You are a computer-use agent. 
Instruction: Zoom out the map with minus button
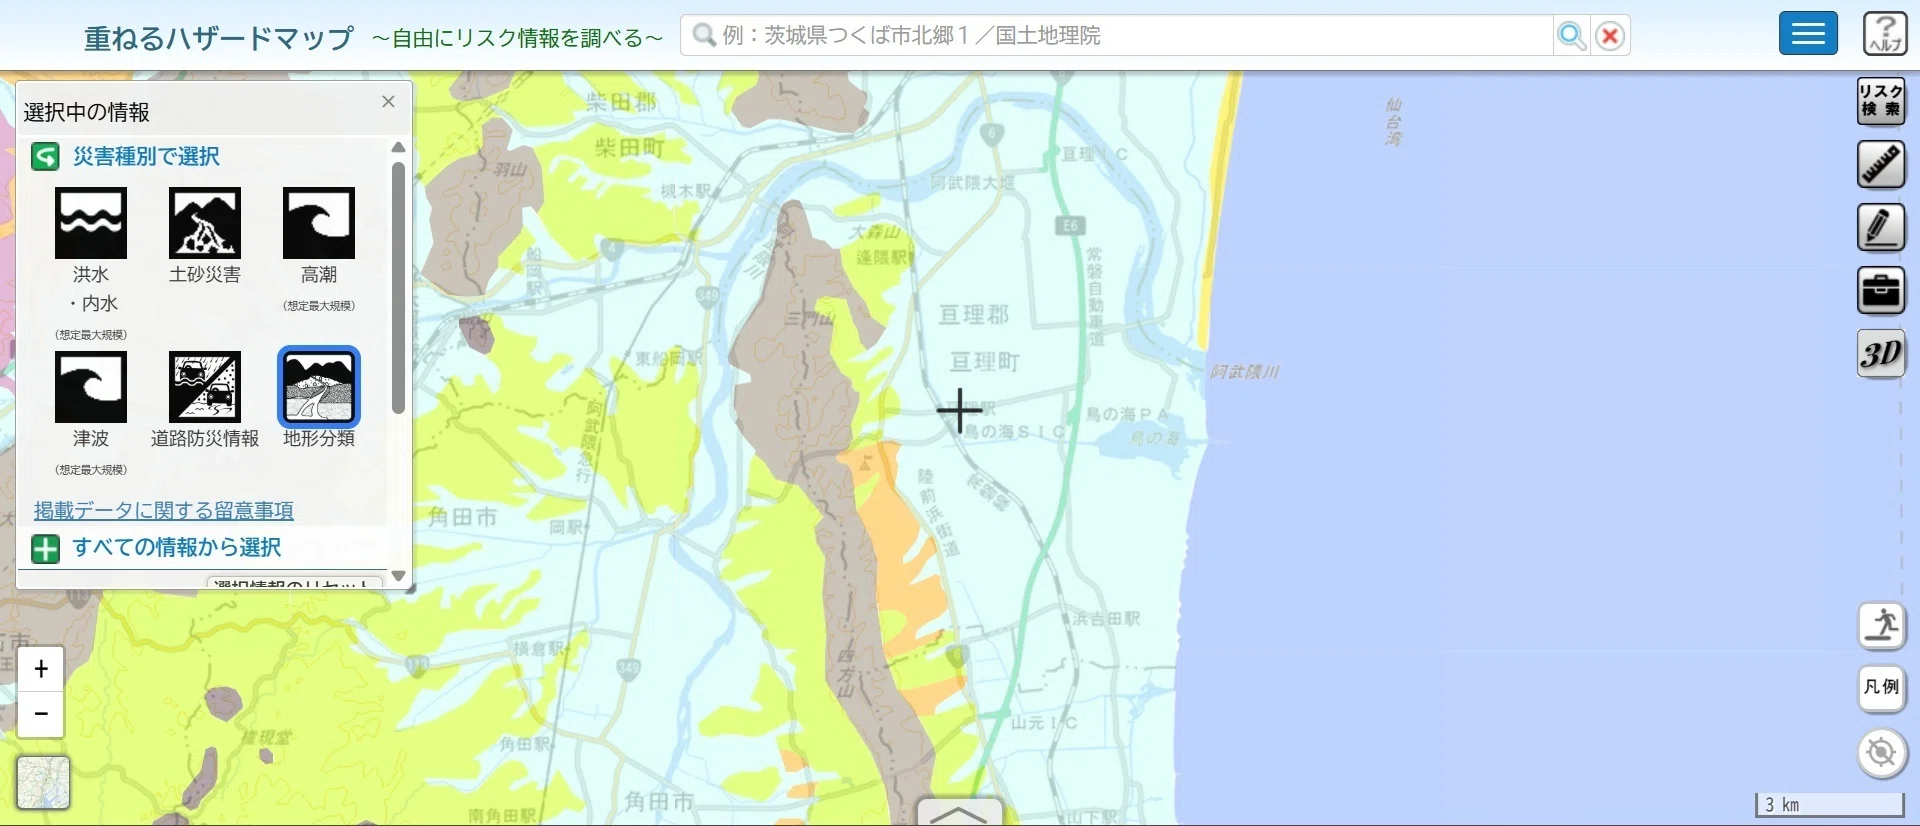41,714
